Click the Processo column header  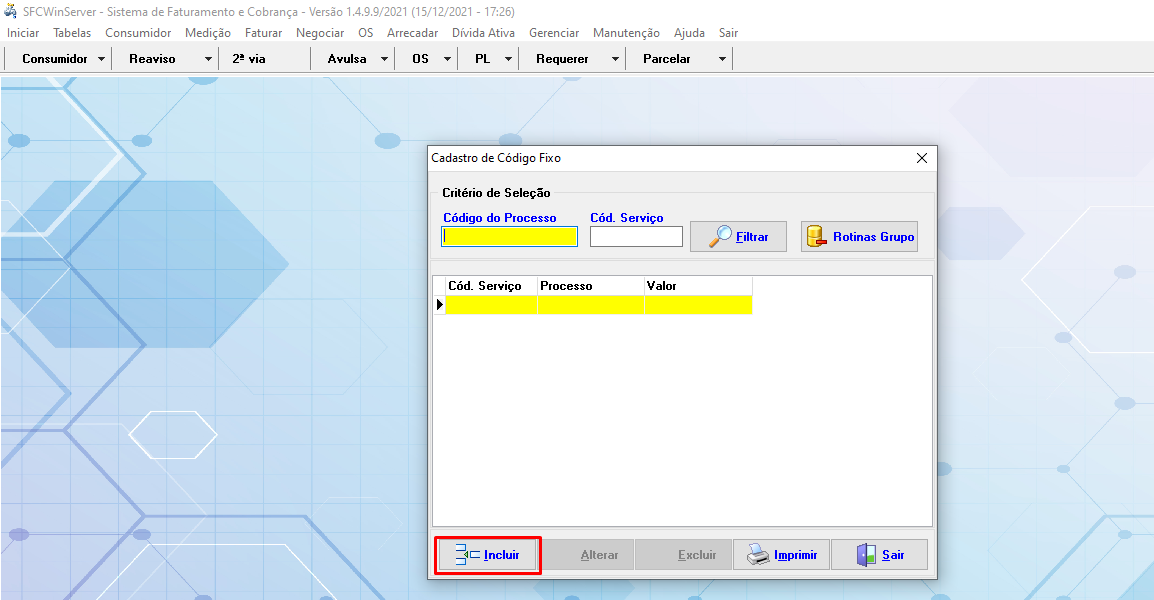590,286
